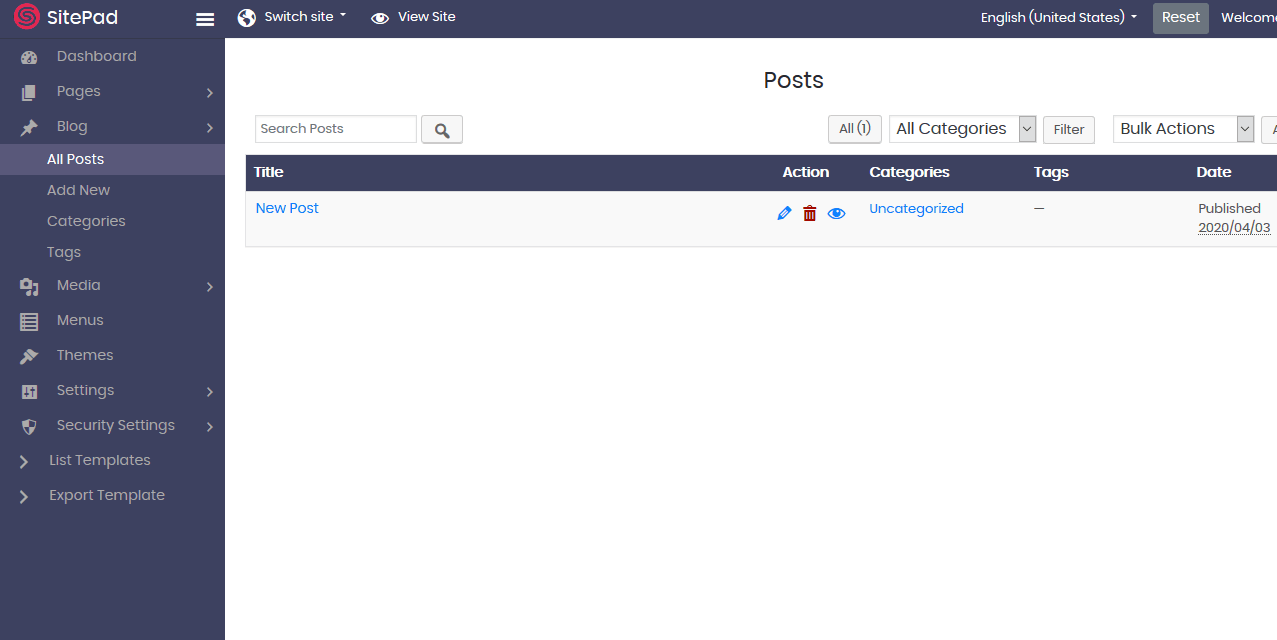Click the red trash icon to delete New Post
Viewport: 1277px width, 640px height.
[x=810, y=213]
